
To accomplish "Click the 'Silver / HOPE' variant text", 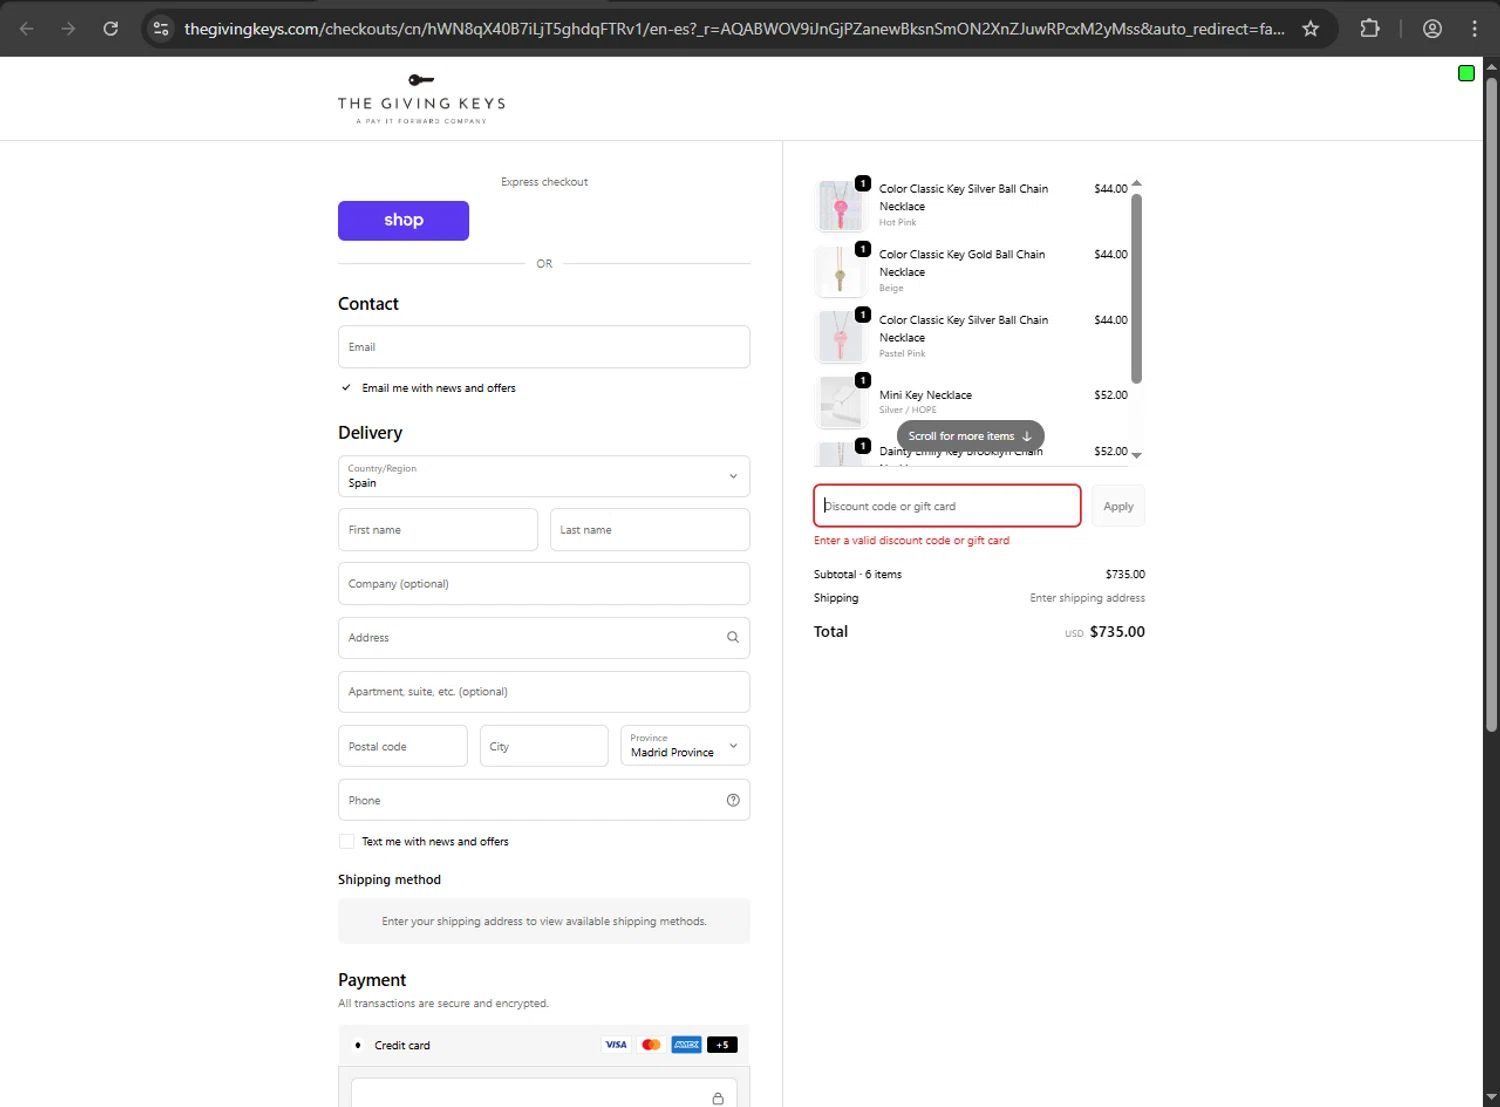I will 908,410.
